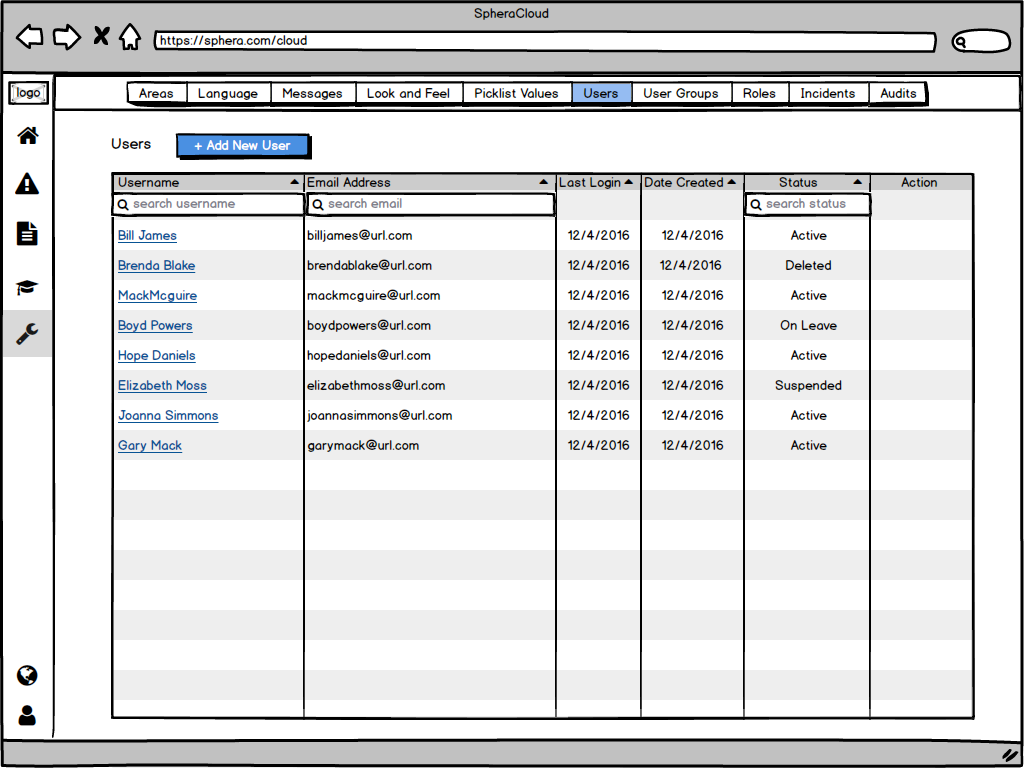Open Gary Mack user link
The width and height of the screenshot is (1024, 768).
pyautogui.click(x=150, y=446)
